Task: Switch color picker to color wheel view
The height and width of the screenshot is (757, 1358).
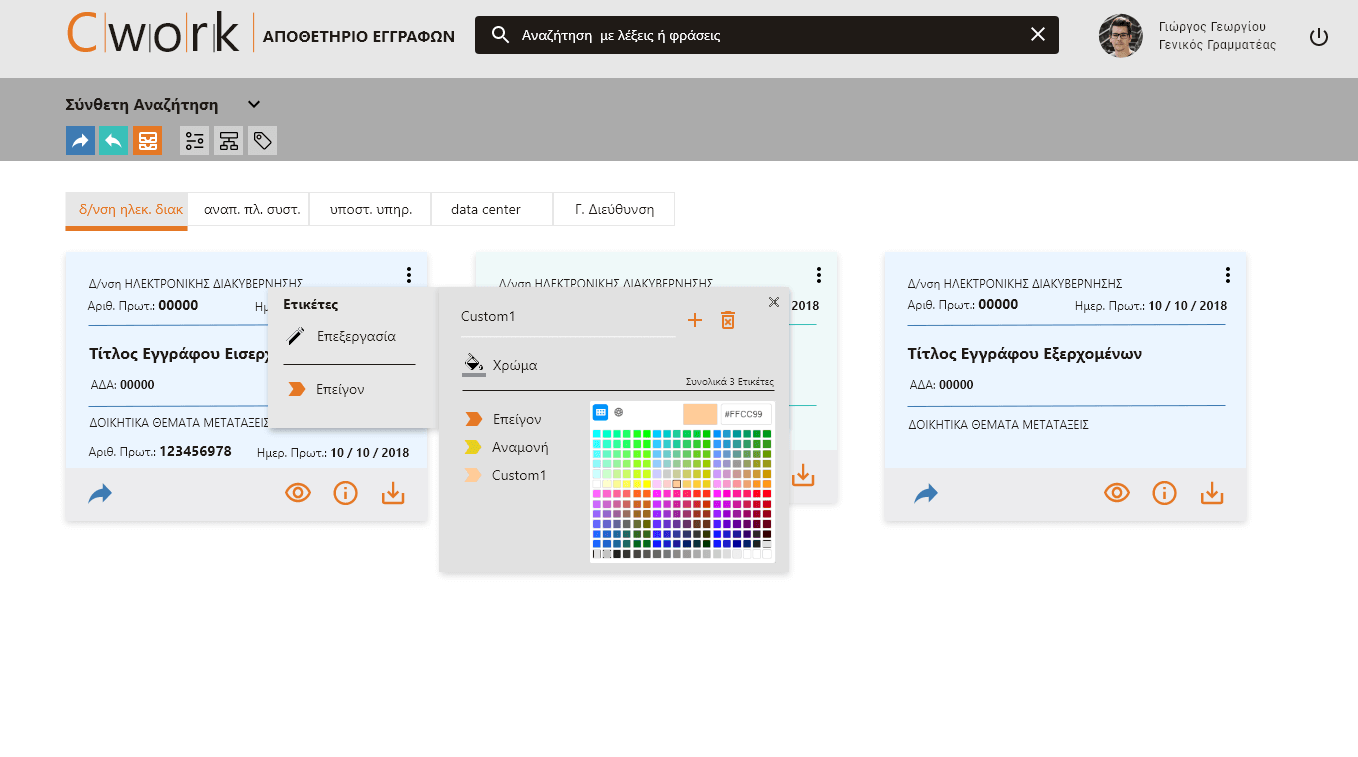Action: click(619, 412)
